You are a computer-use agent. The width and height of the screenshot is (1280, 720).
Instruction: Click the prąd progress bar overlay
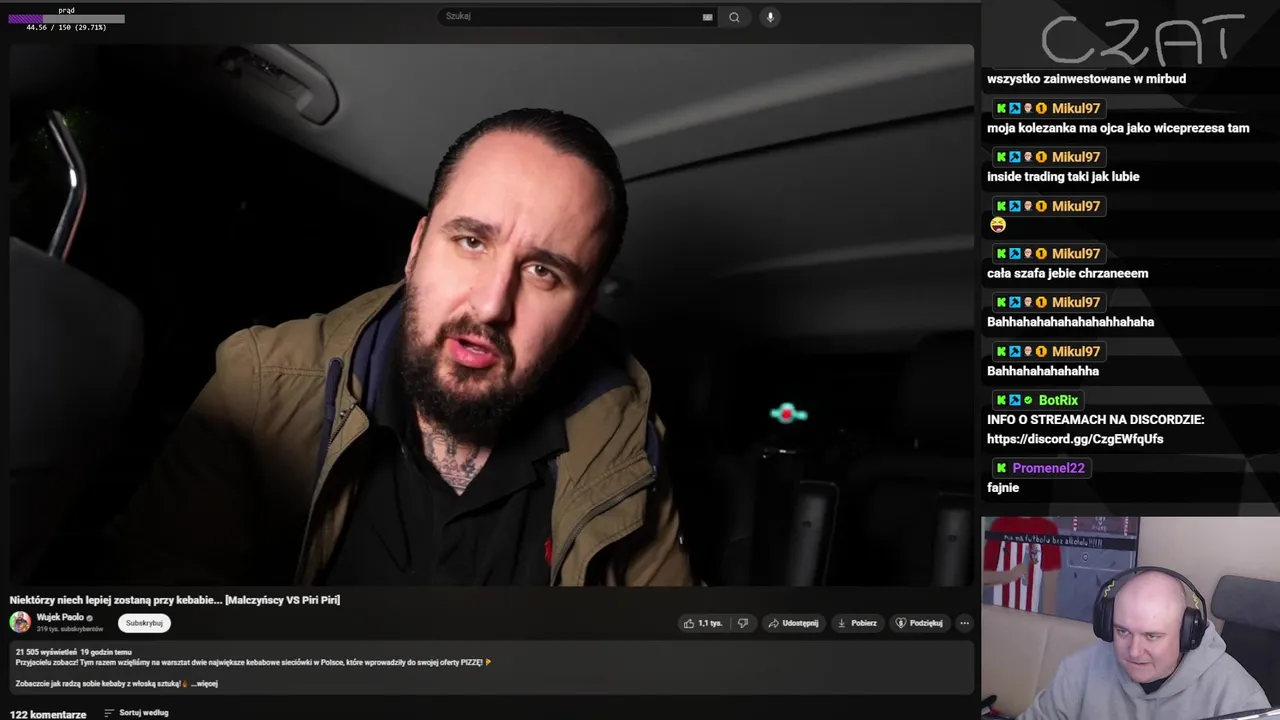coord(66,19)
